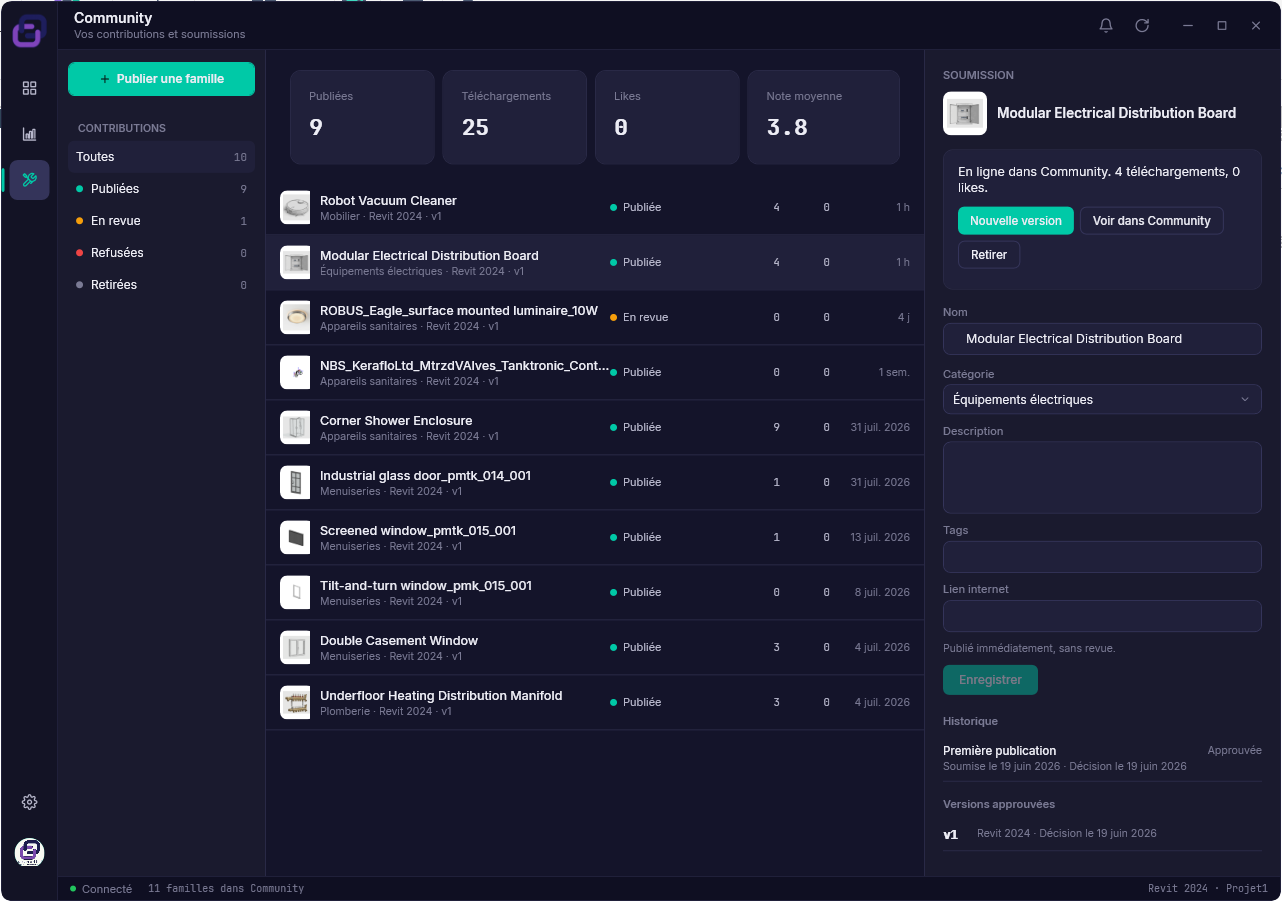Click the Lien internet field

pos(1102,616)
